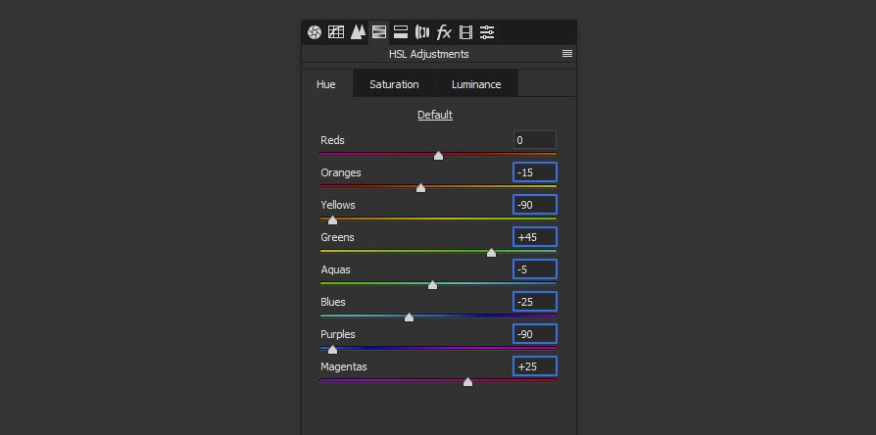Focus the Greens value field showing +45

point(535,237)
